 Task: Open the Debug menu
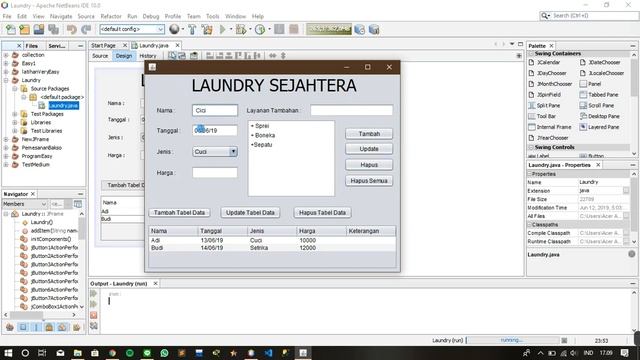pyautogui.click(x=151, y=16)
